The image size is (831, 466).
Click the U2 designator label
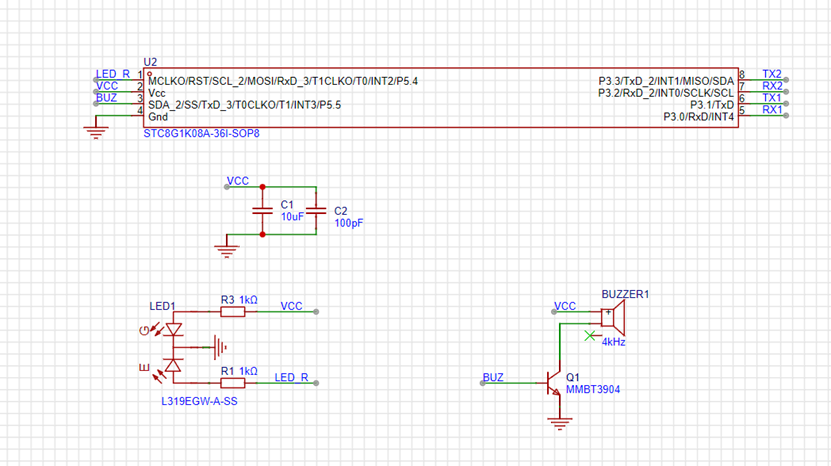150,62
